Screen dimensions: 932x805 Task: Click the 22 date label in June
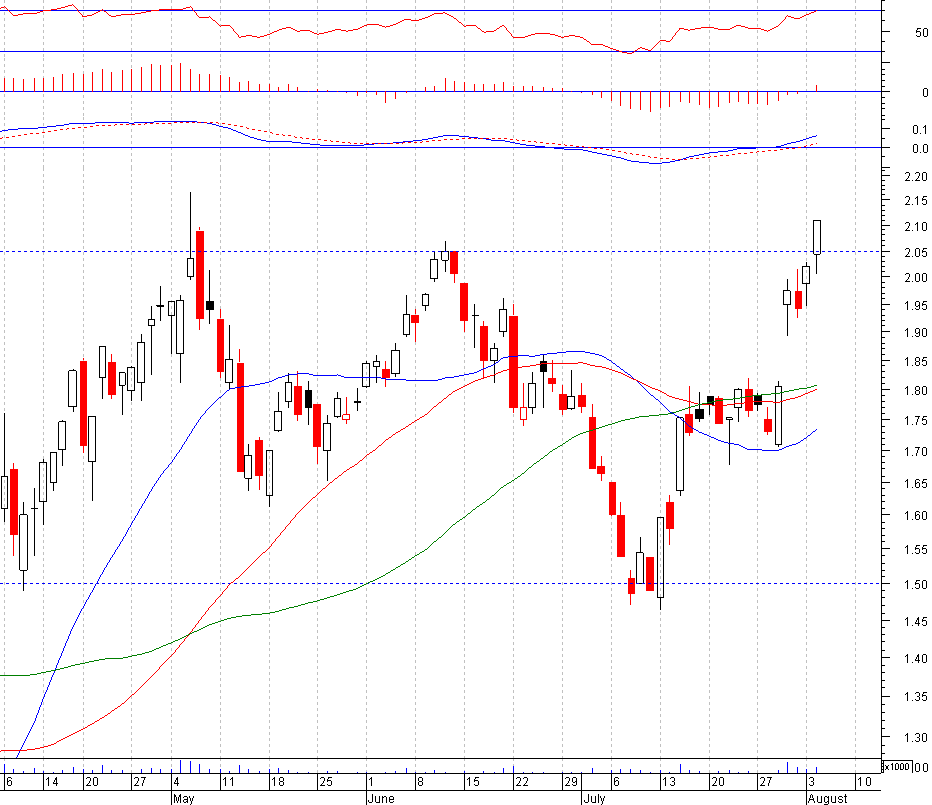521,782
